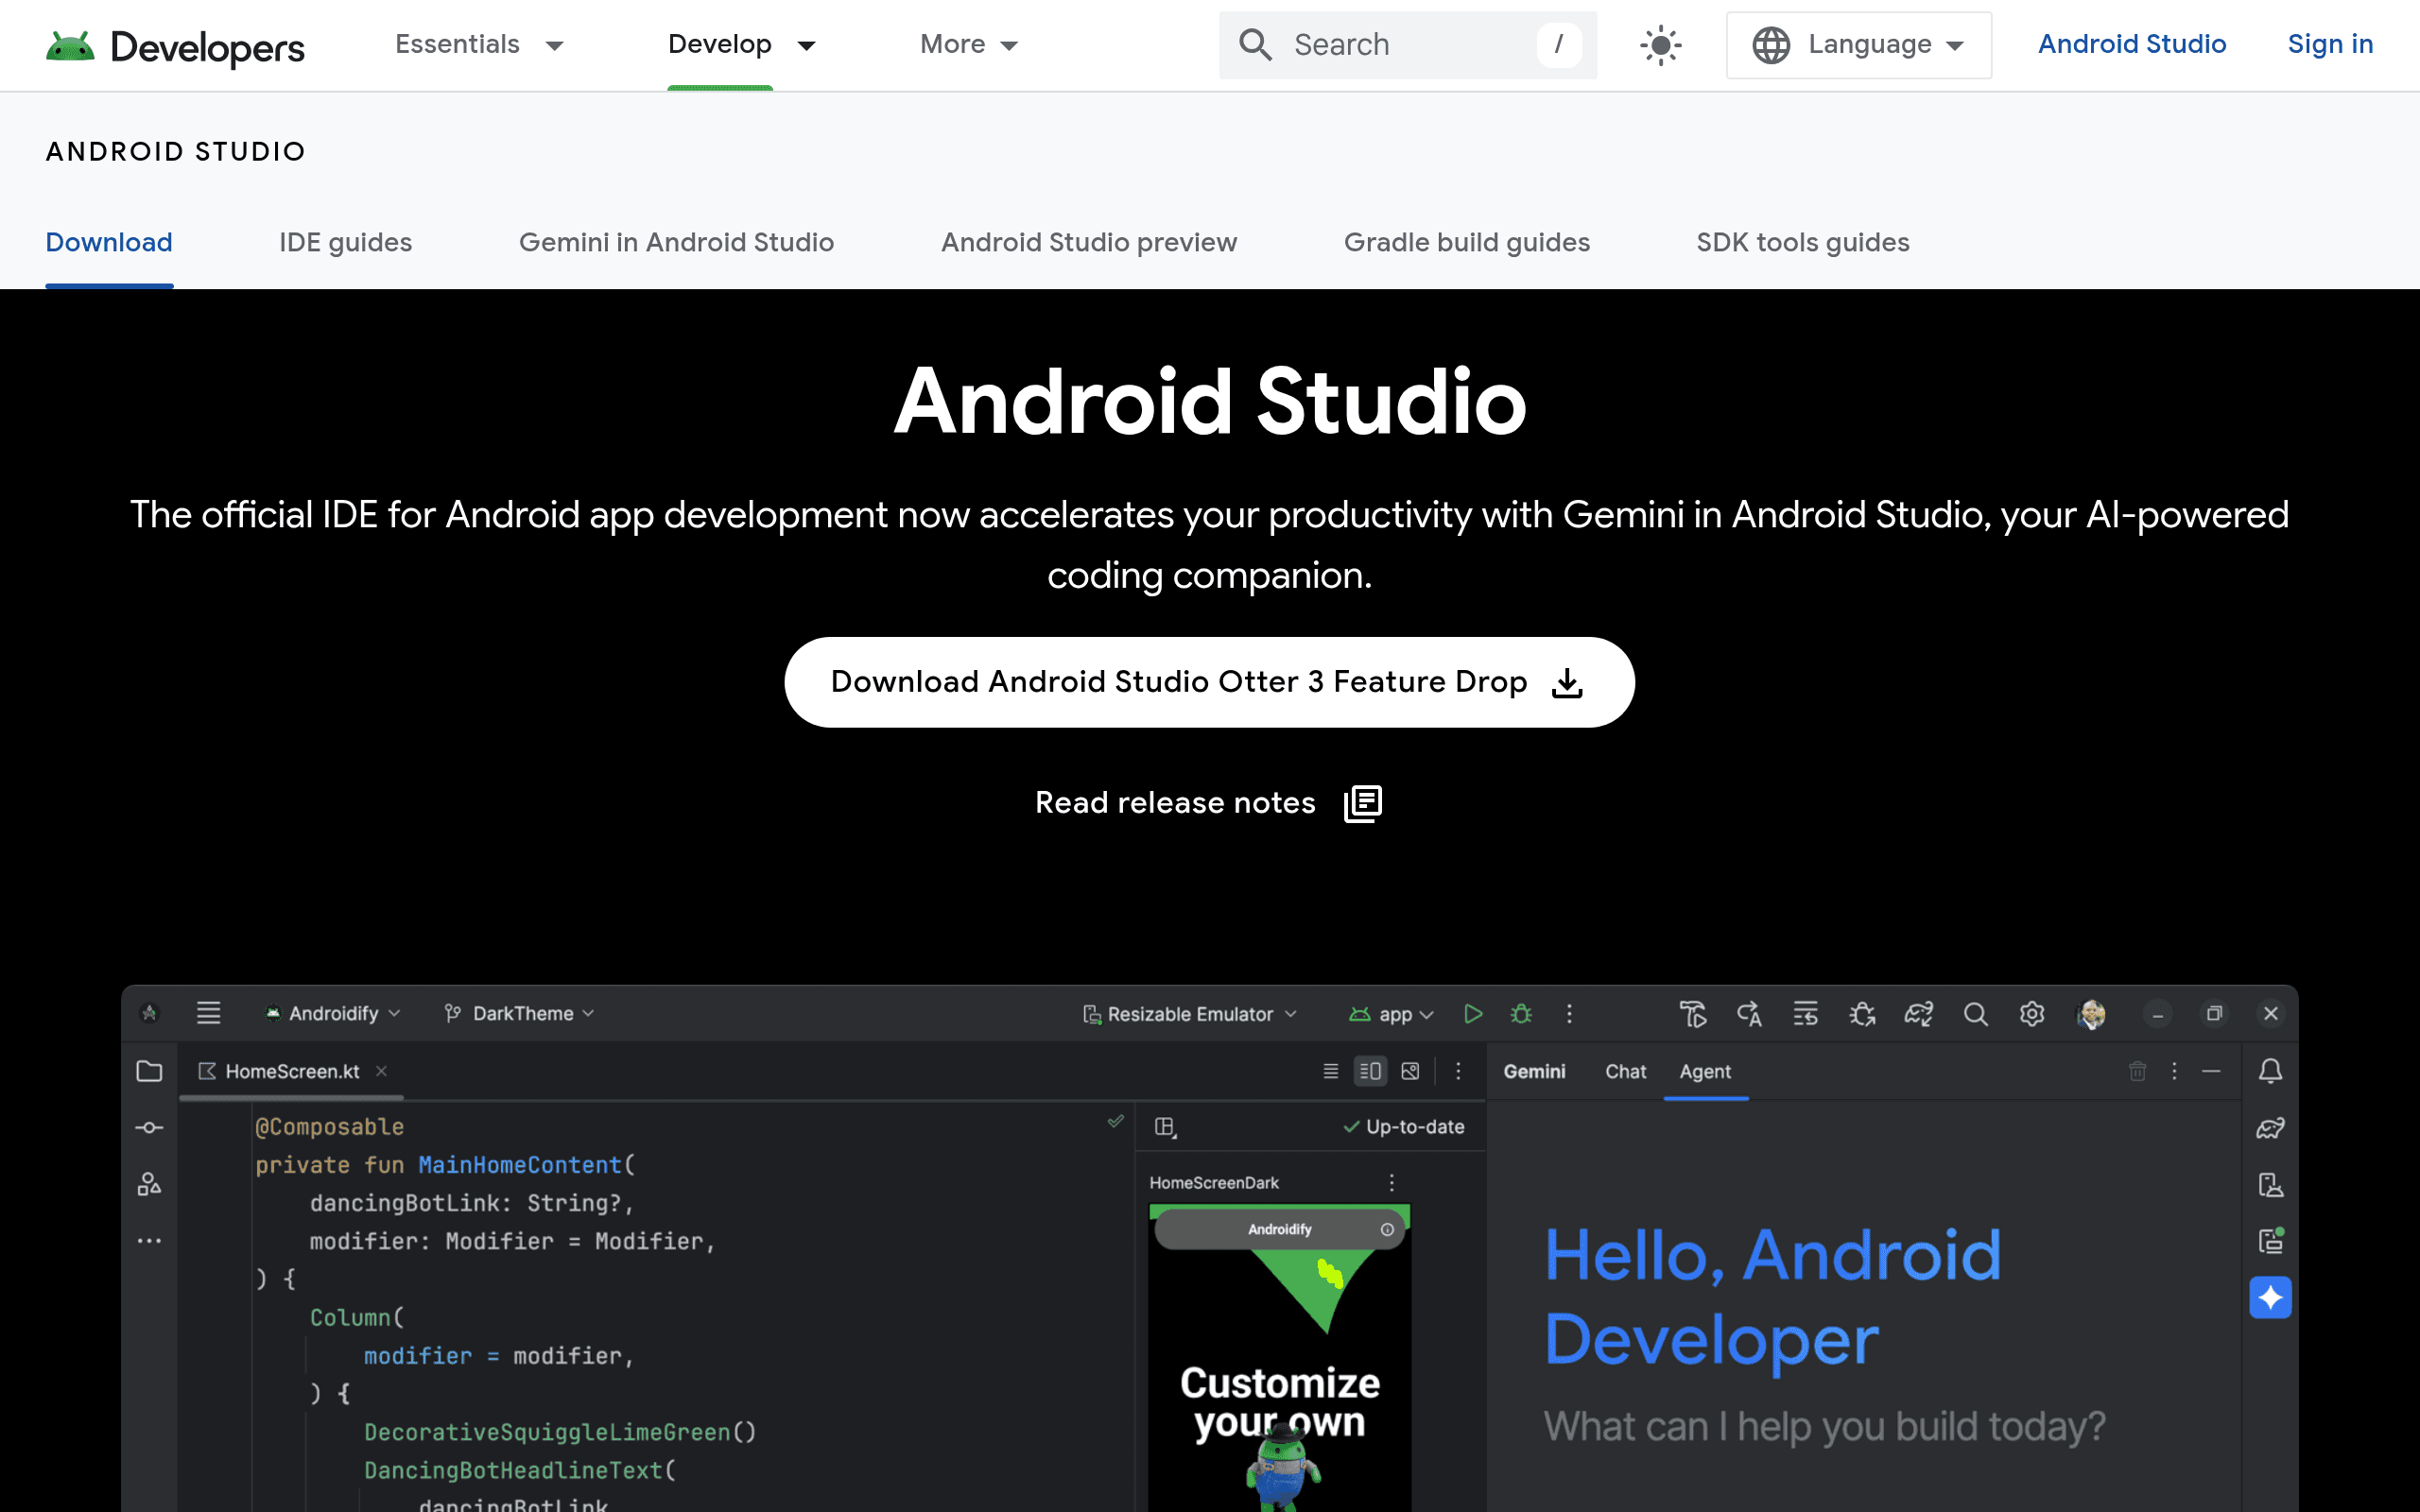2420x1512 pixels.
Task: Click the release notes document icon
Action: [1363, 803]
